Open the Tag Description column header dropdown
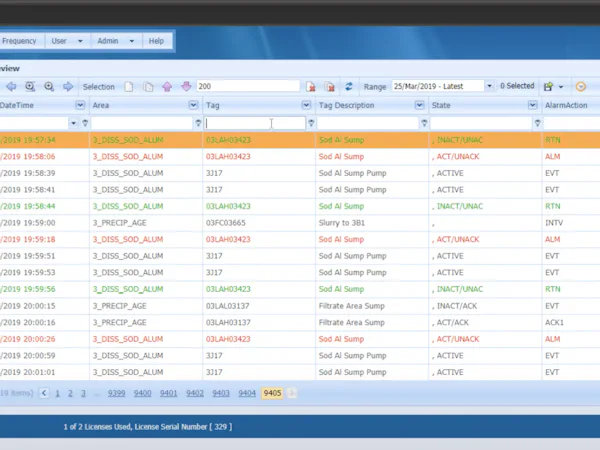The height and width of the screenshot is (450, 600). point(419,105)
